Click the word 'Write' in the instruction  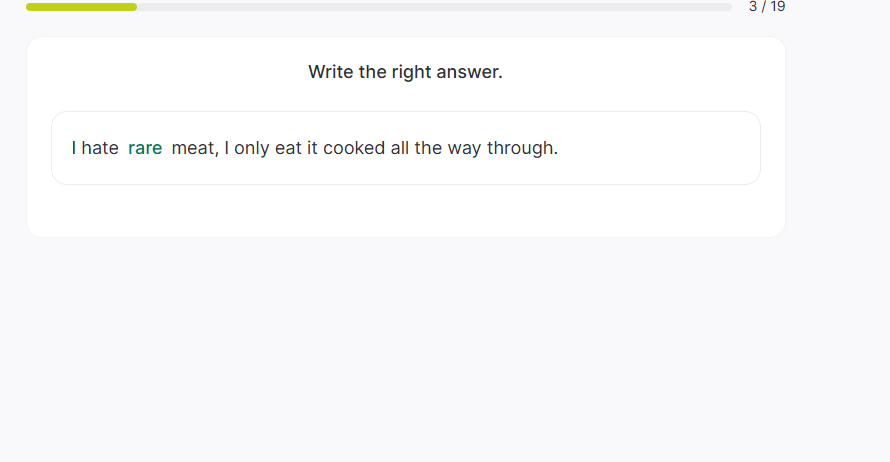click(331, 72)
